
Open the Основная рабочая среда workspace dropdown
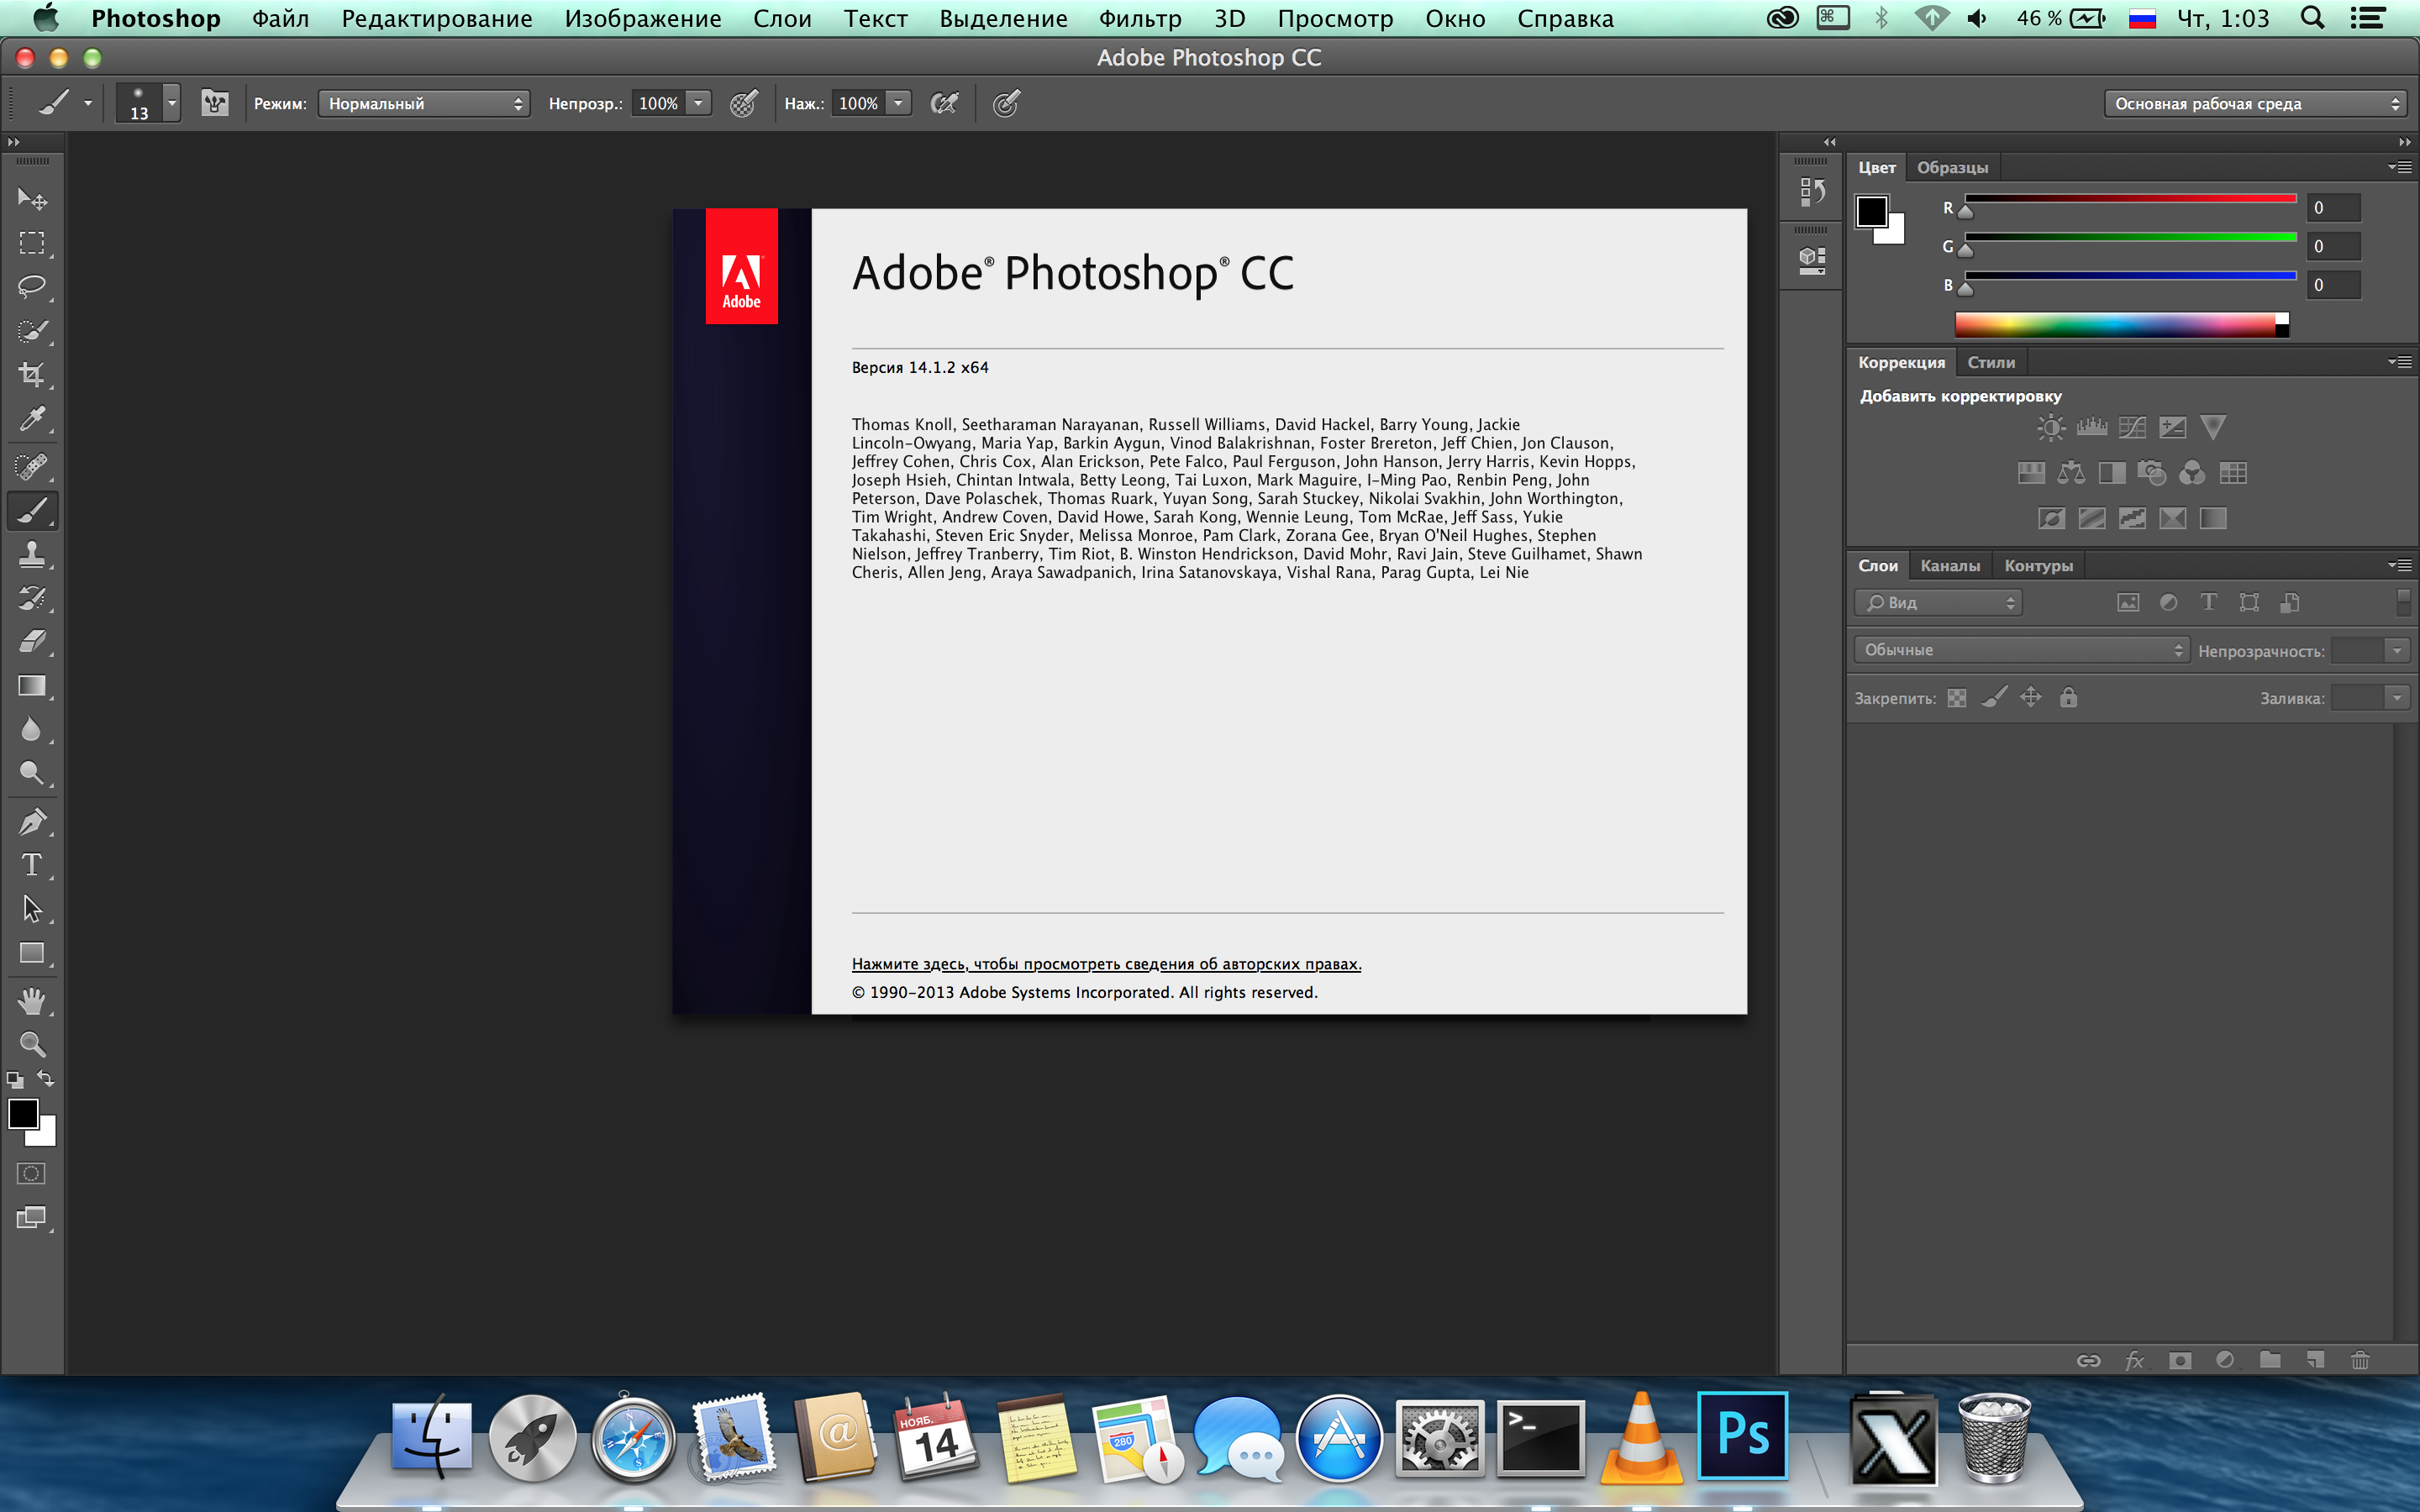[x=2255, y=103]
